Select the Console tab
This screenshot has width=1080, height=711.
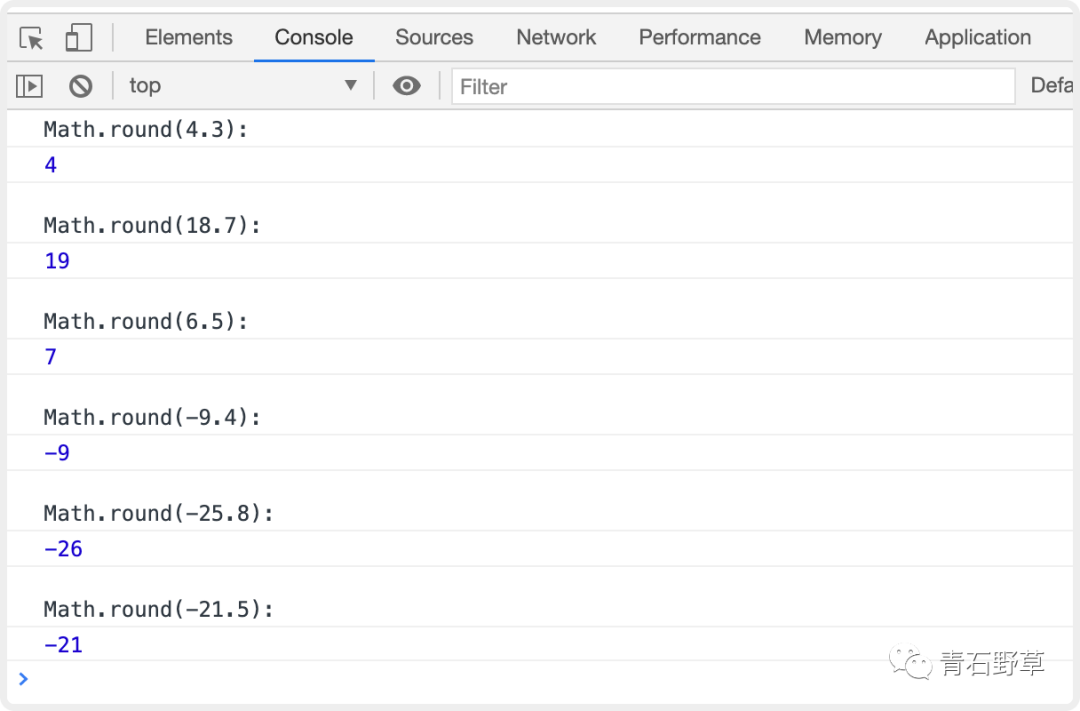click(x=314, y=37)
